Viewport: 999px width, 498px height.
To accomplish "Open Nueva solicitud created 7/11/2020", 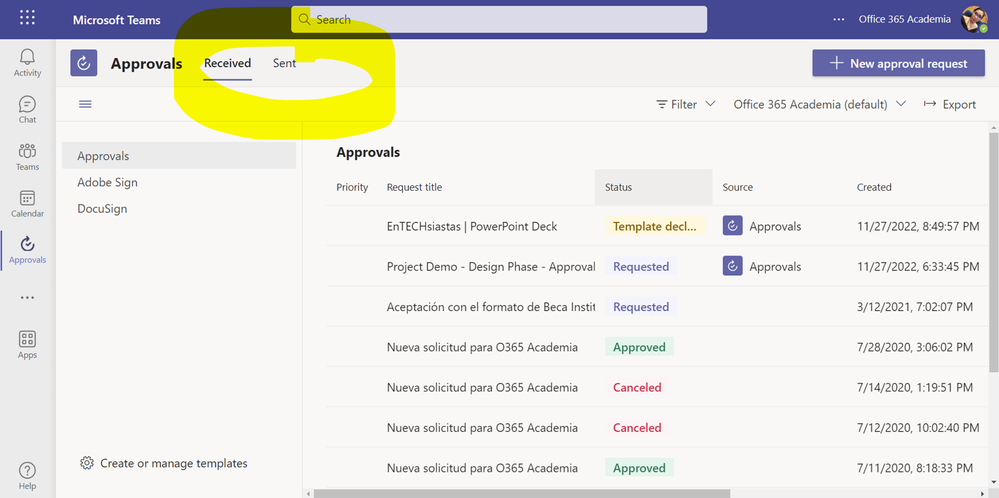I will tap(482, 468).
